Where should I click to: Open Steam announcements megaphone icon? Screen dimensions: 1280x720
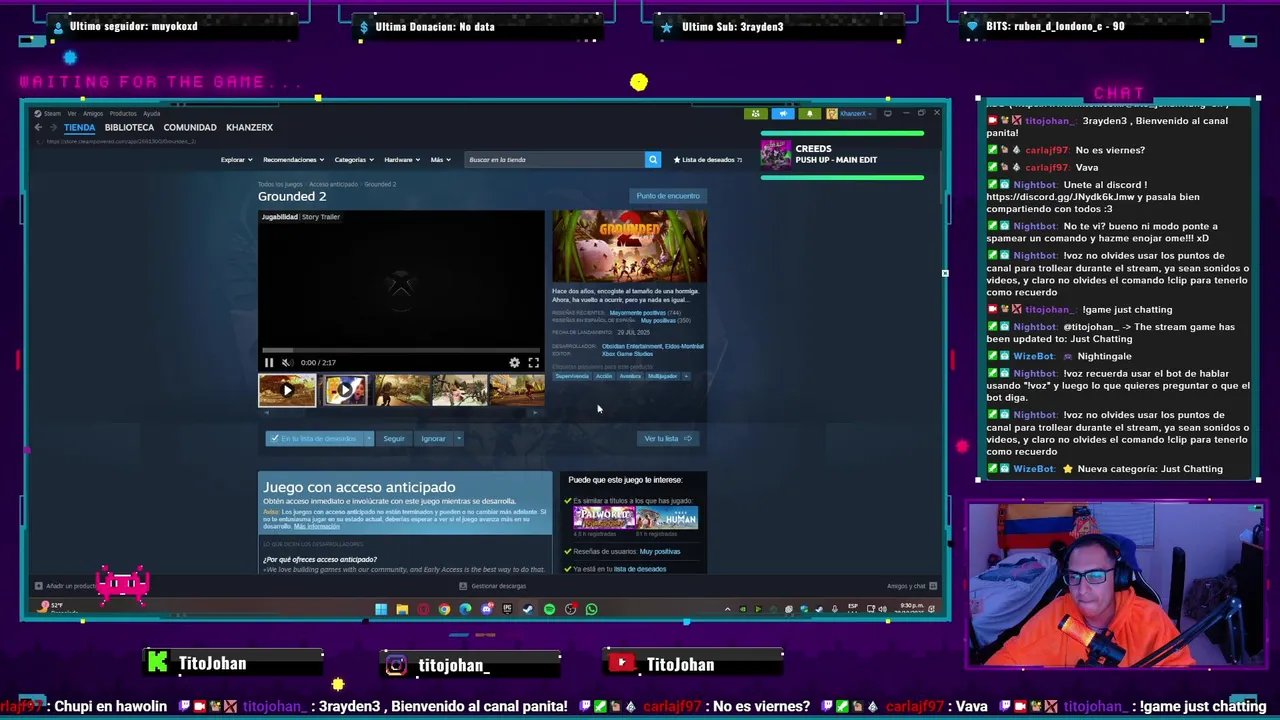[783, 113]
